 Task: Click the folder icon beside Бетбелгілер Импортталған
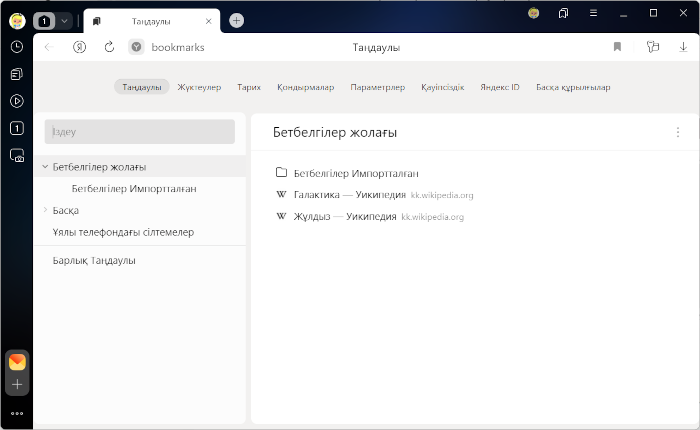pos(281,172)
